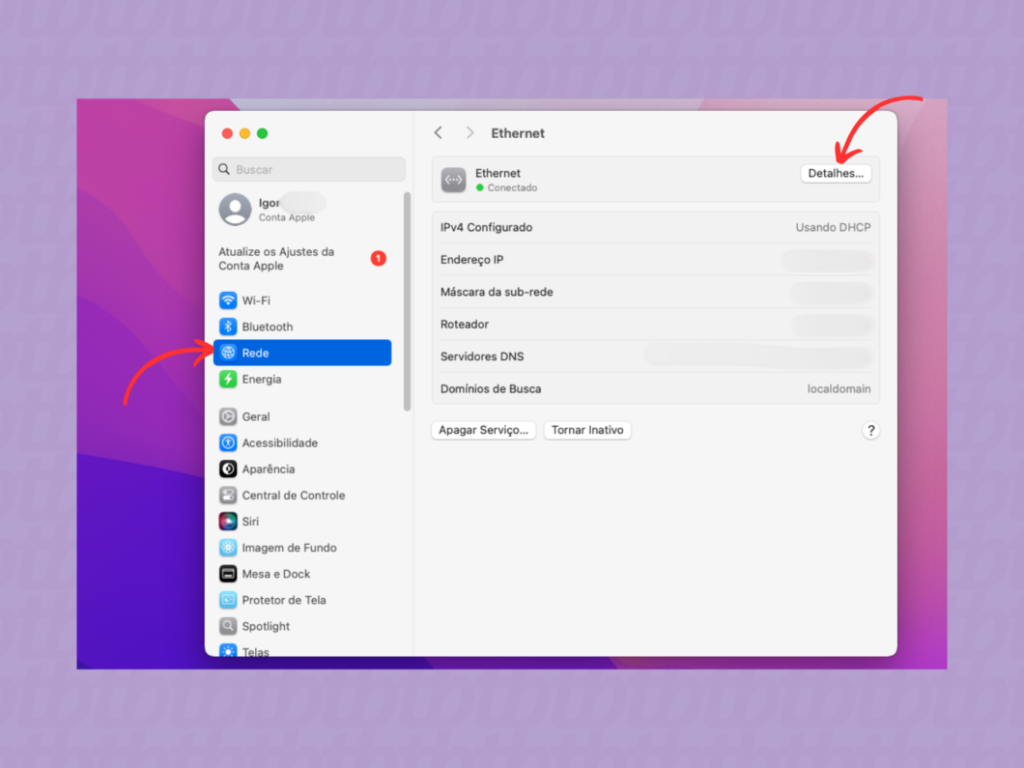Click the red notification badge
1024x768 pixels.
(x=378, y=259)
